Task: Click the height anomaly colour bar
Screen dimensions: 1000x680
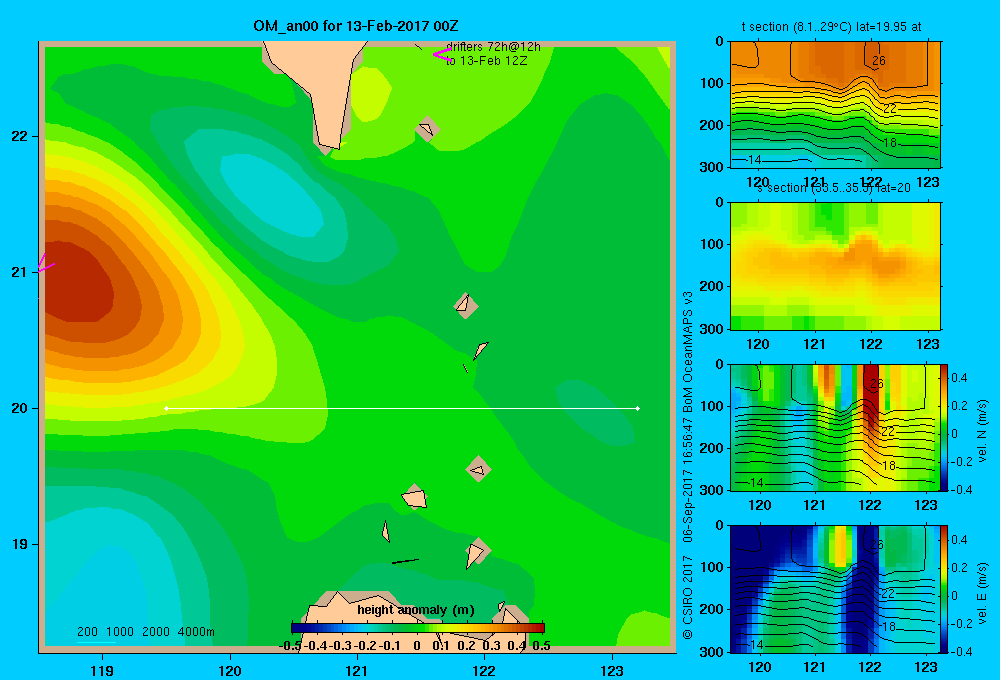Action: click(x=418, y=628)
